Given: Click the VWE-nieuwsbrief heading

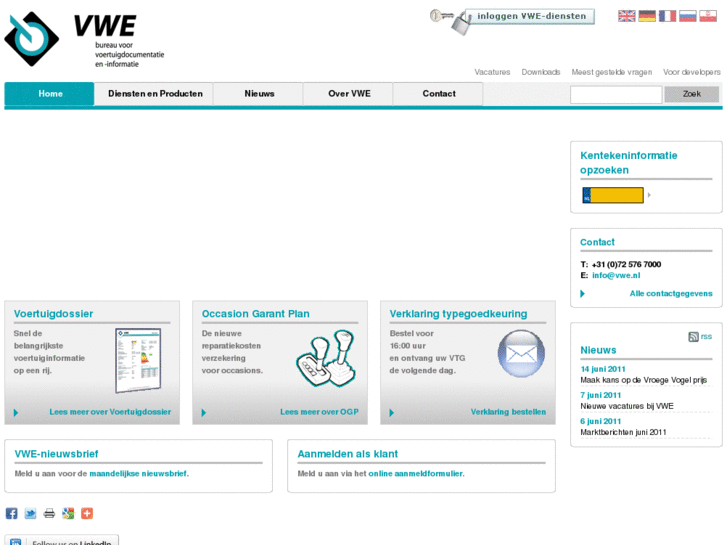Looking at the screenshot, I should (x=56, y=454).
